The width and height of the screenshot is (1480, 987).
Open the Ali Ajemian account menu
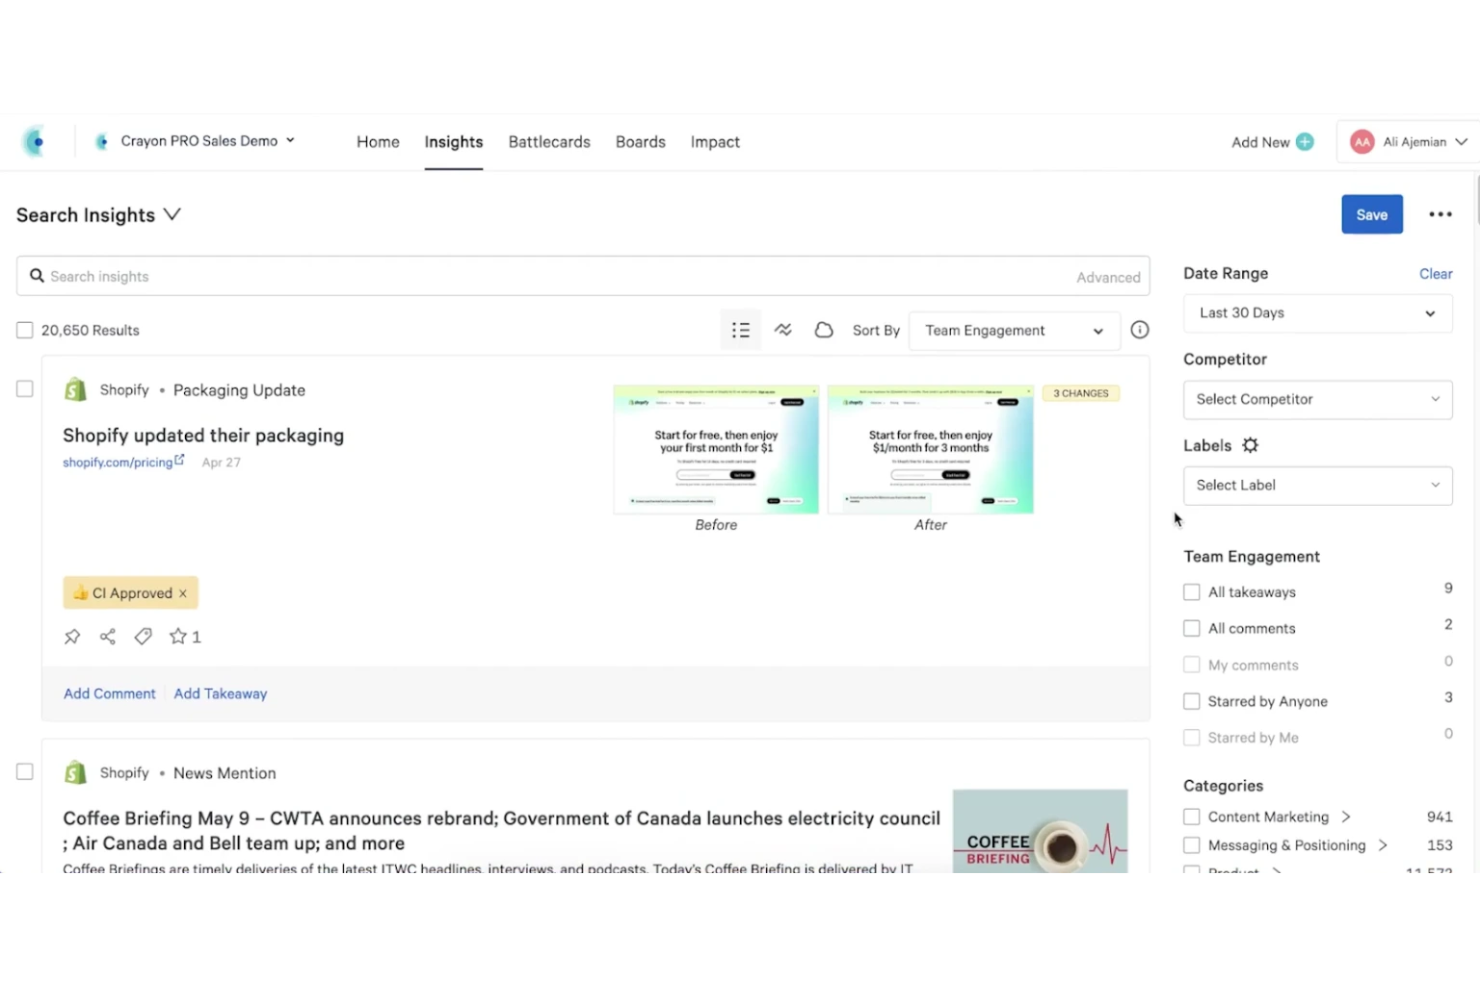(x=1408, y=142)
